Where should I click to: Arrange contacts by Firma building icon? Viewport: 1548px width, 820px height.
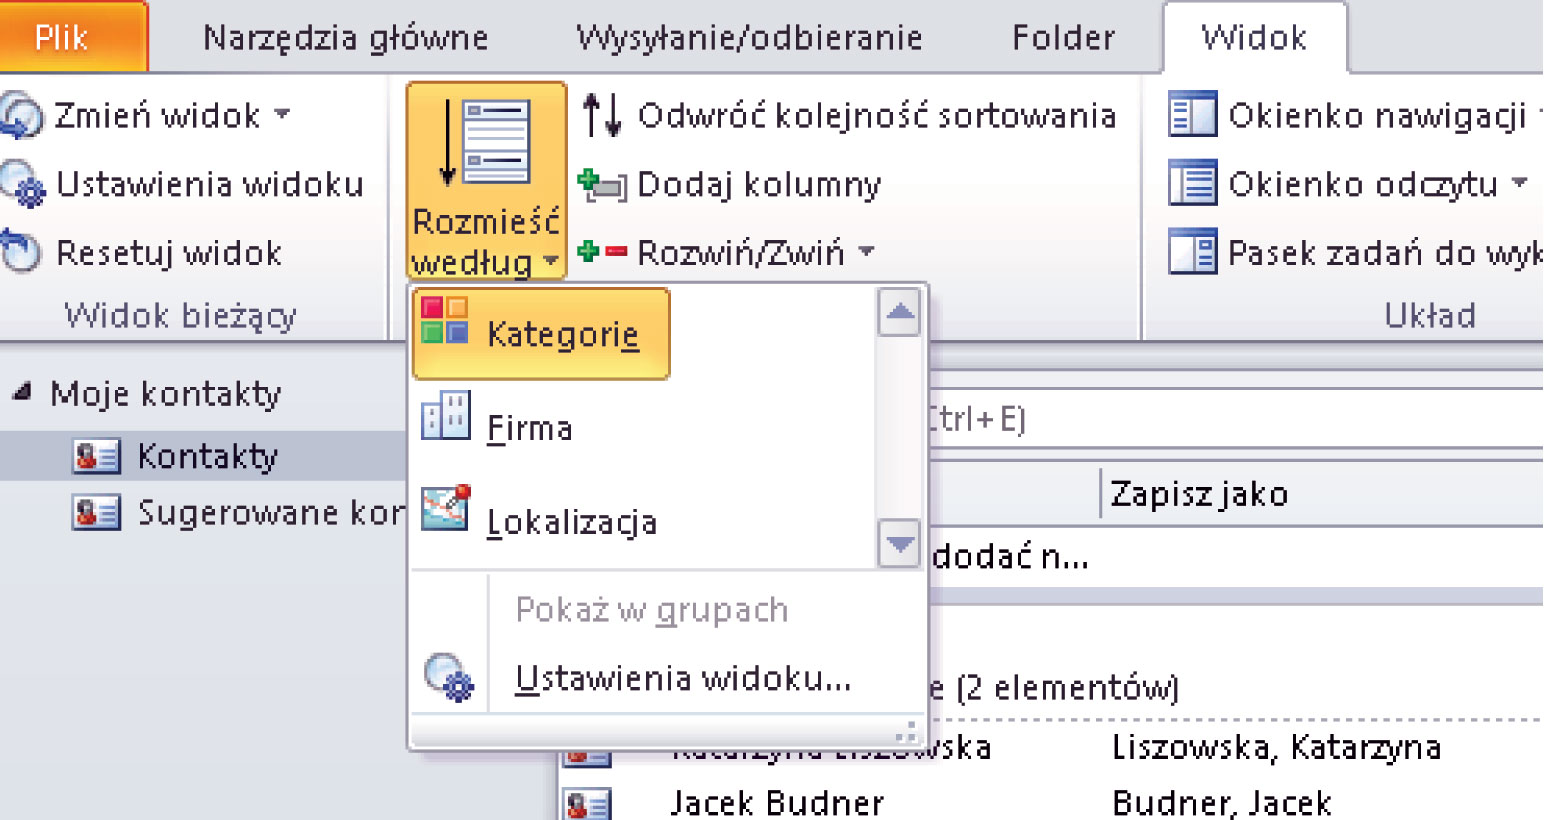pos(445,416)
